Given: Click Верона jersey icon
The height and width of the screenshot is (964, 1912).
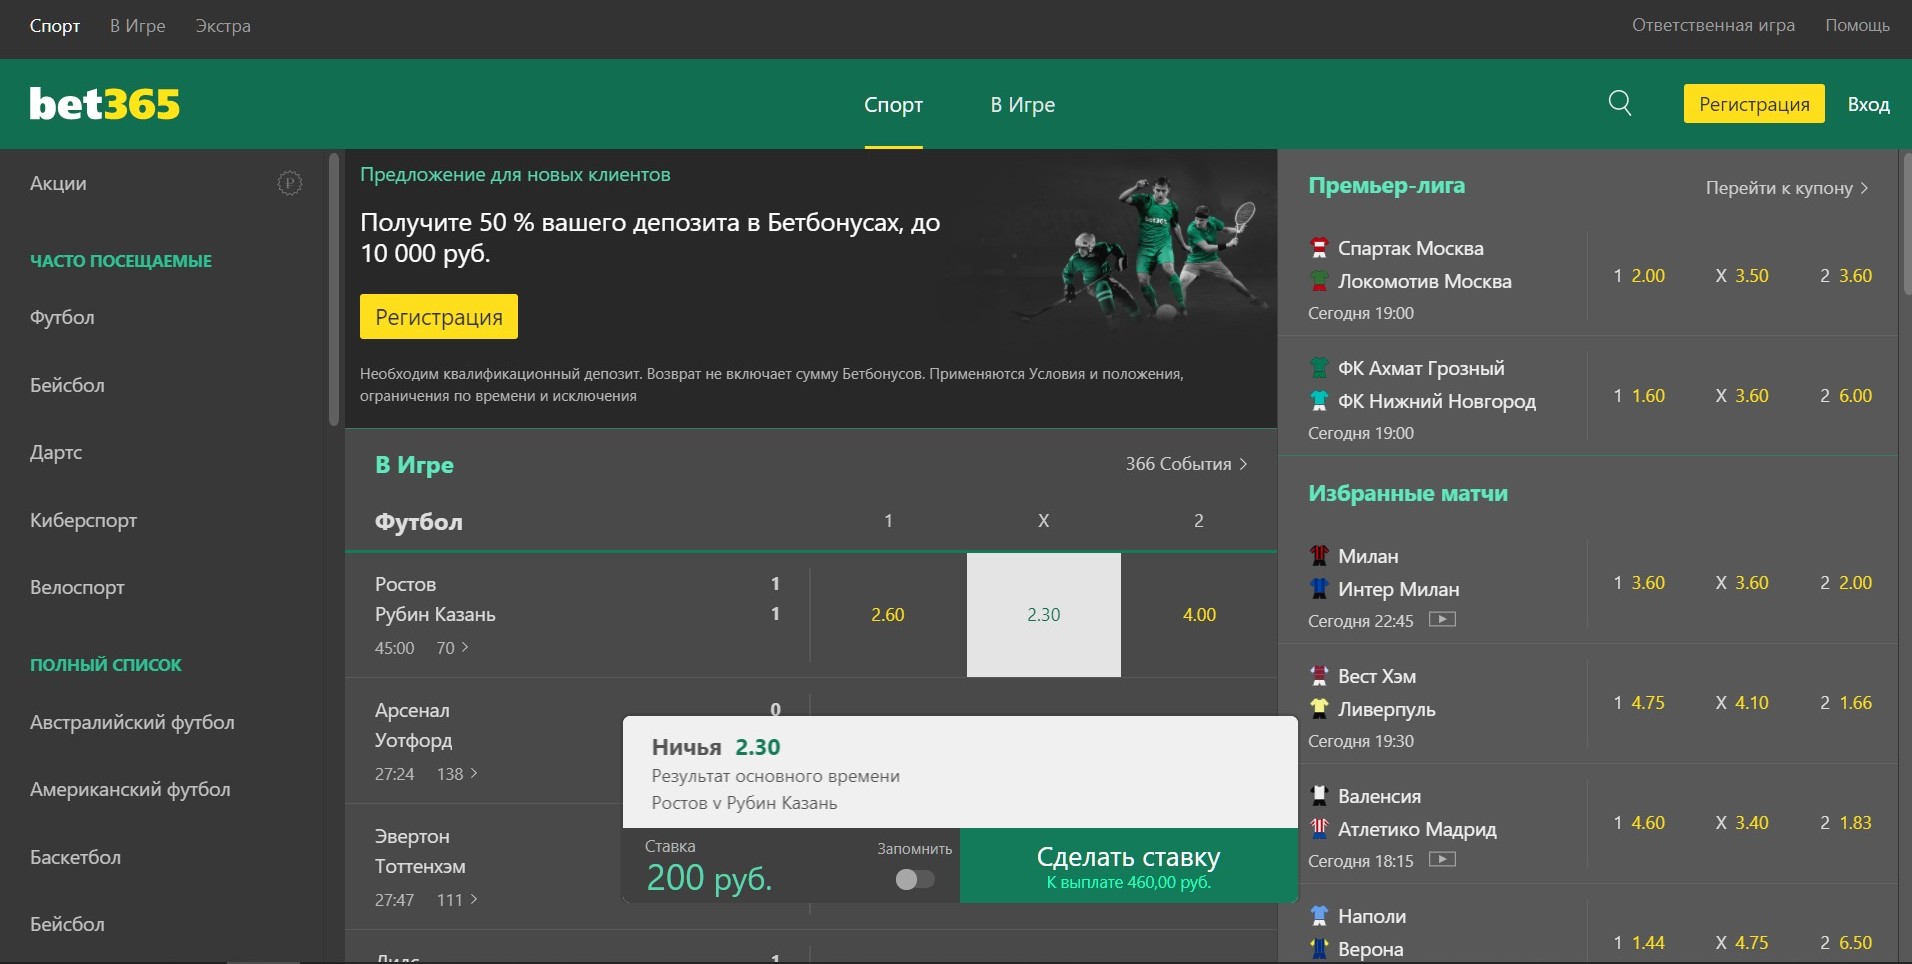Looking at the screenshot, I should 1319,949.
